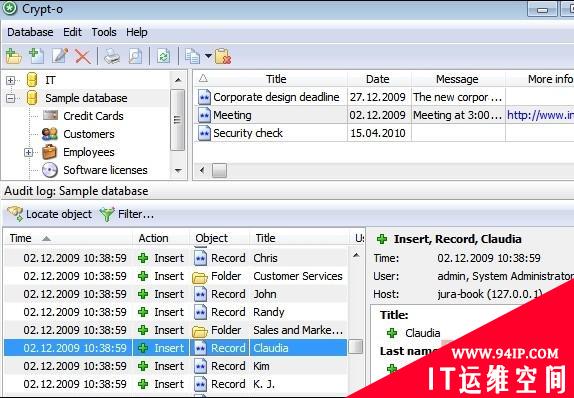Open the Database menu

30,32
